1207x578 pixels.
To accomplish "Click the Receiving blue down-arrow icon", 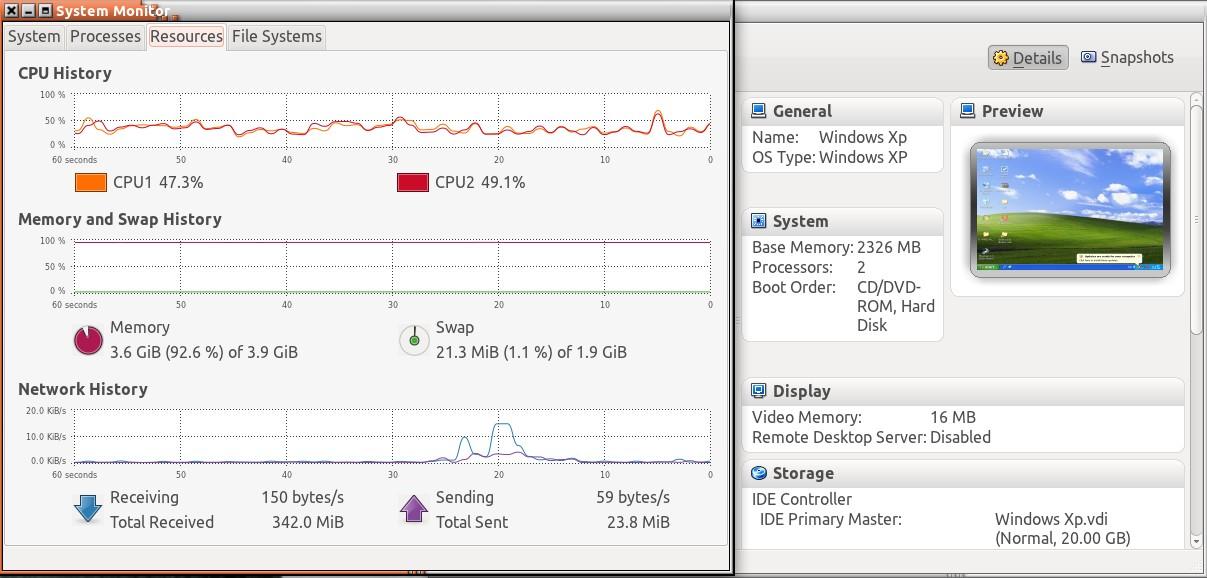I will tap(87, 509).
